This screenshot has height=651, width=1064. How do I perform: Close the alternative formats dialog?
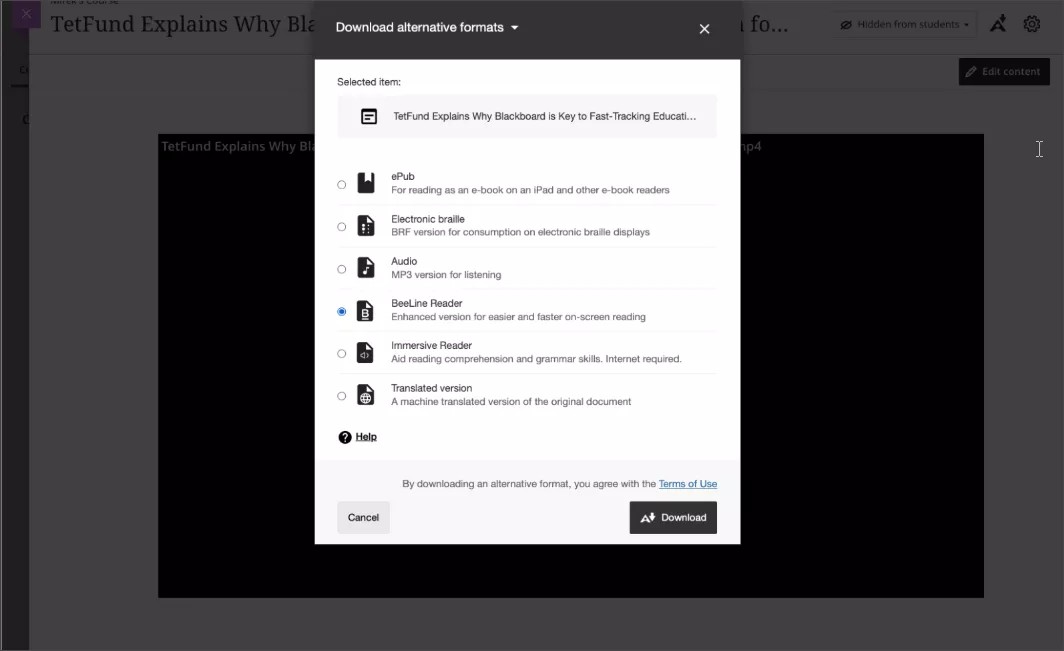click(704, 29)
